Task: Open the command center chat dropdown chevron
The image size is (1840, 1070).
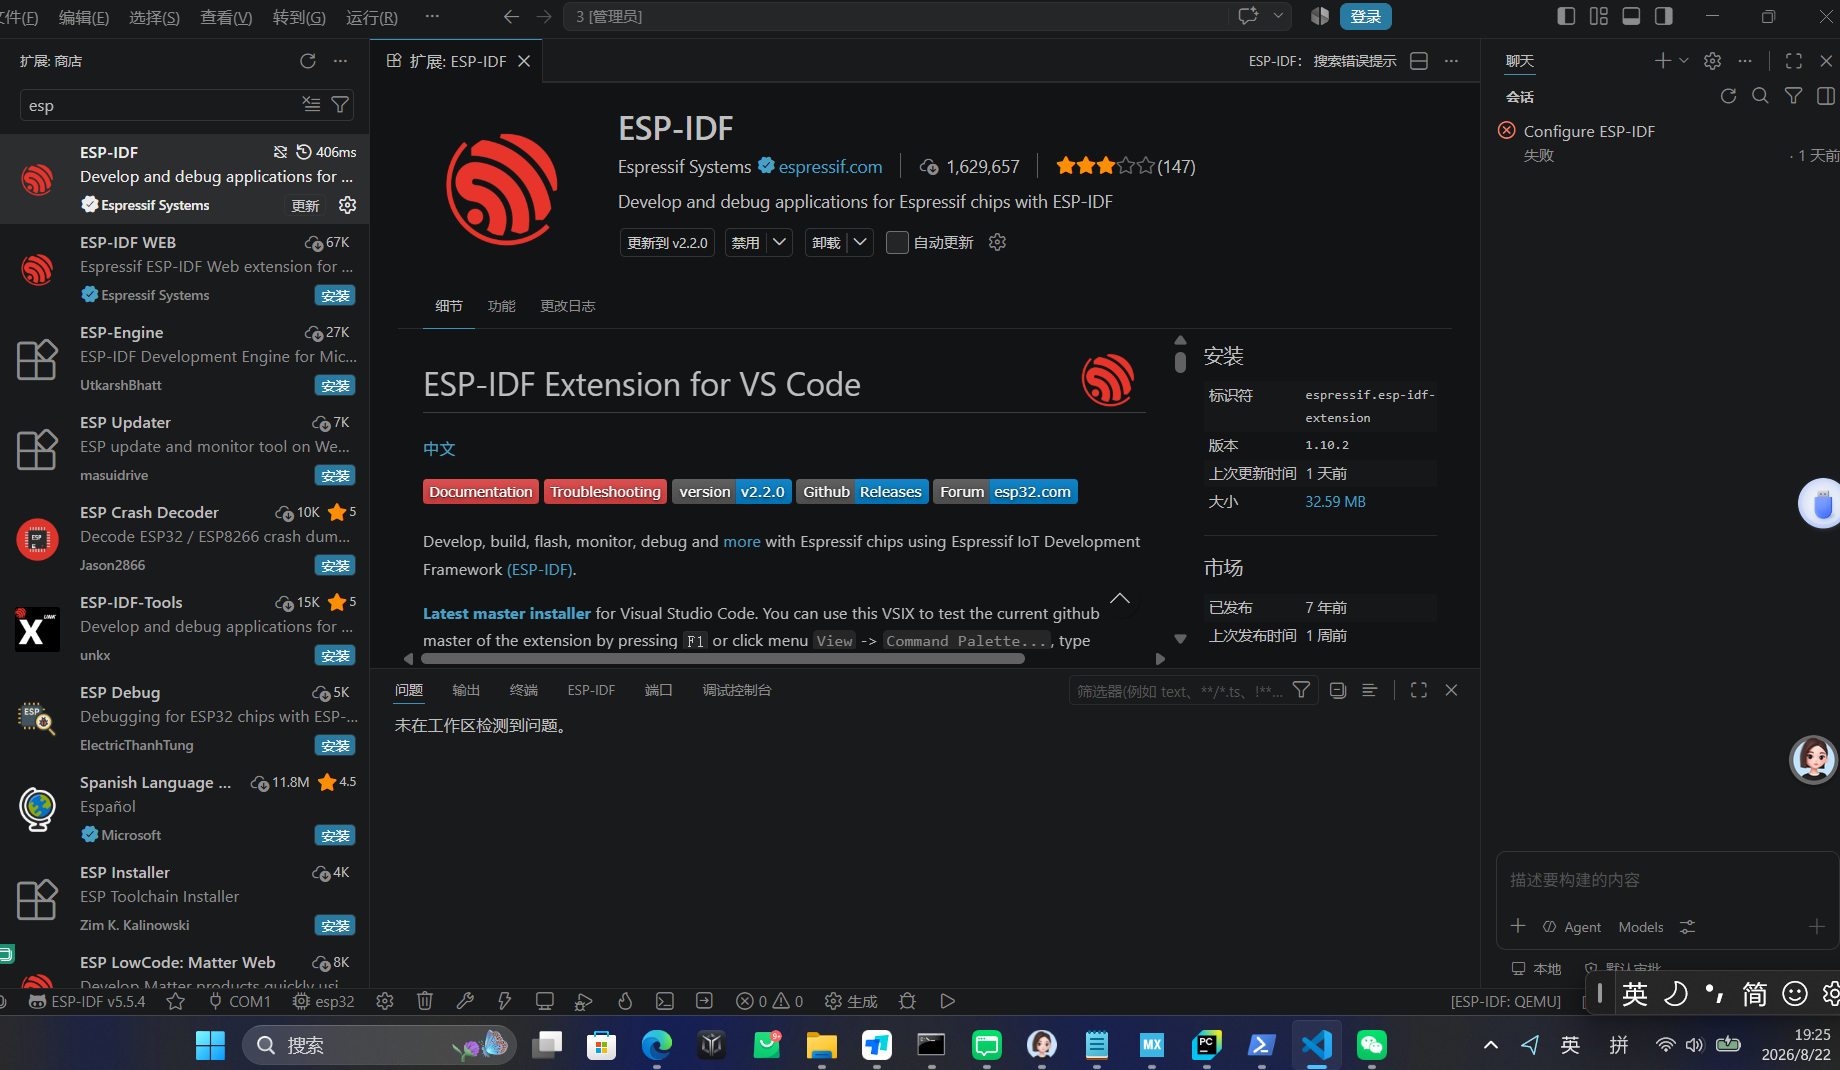Action: coord(1278,16)
